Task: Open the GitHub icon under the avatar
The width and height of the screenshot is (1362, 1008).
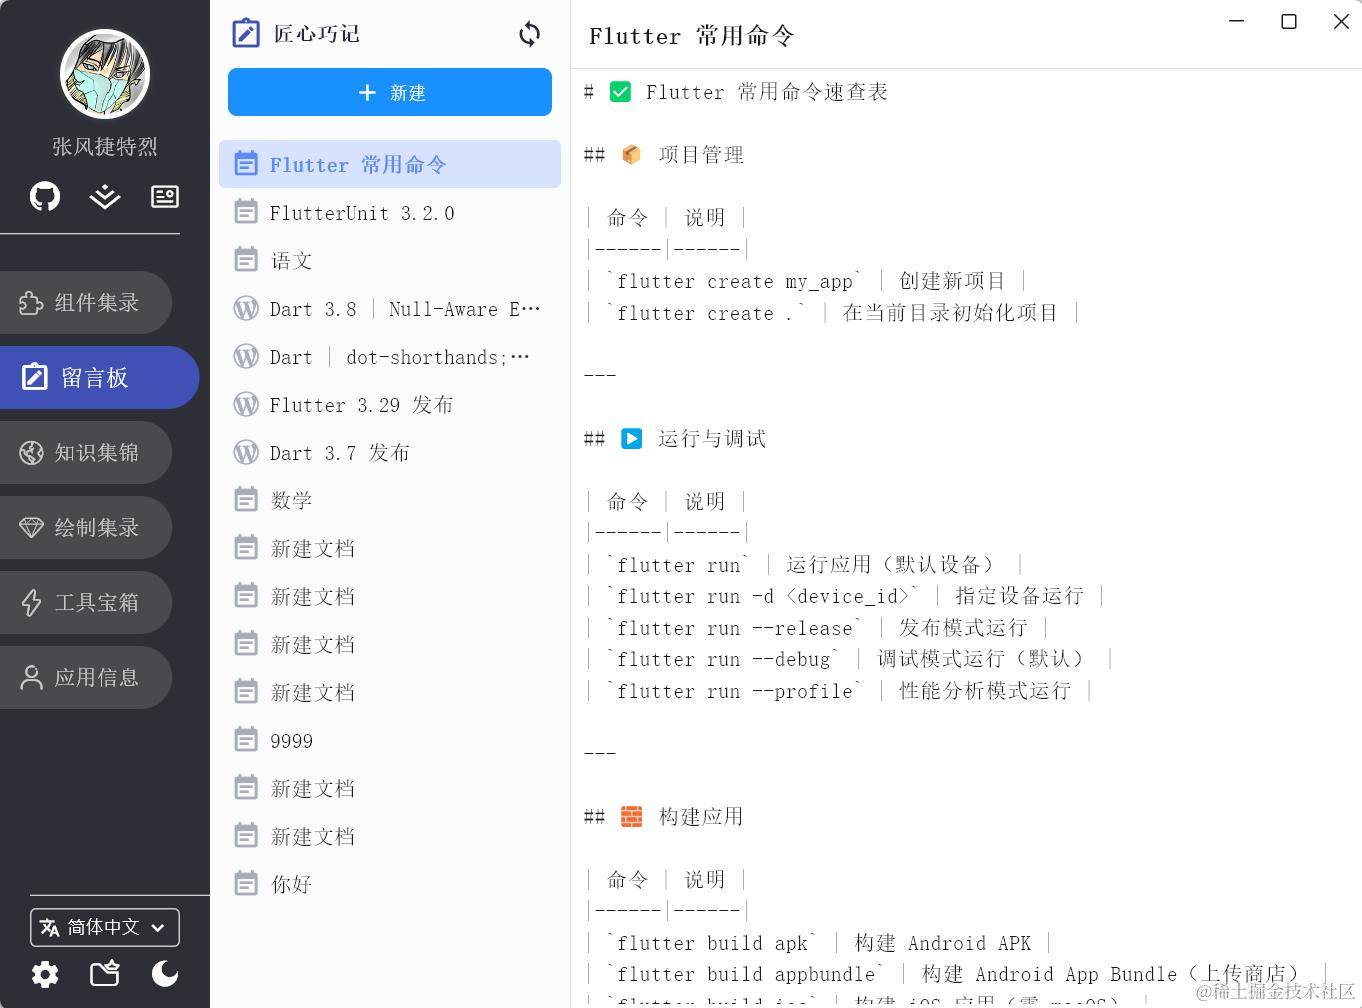Action: coord(45,196)
